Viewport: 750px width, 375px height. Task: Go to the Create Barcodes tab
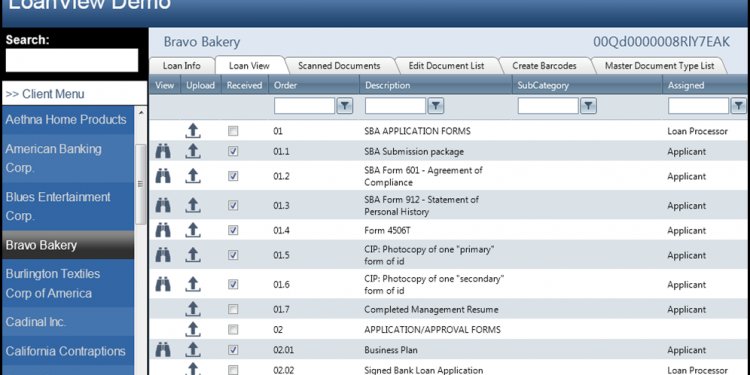click(544, 66)
